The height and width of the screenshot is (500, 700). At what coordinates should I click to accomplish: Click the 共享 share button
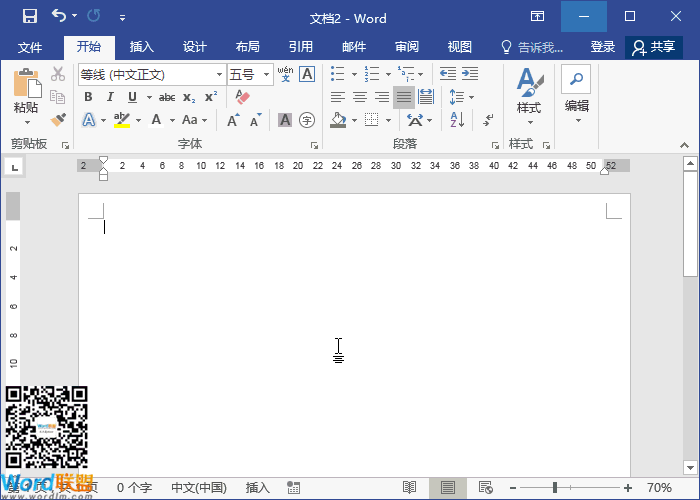click(x=654, y=47)
